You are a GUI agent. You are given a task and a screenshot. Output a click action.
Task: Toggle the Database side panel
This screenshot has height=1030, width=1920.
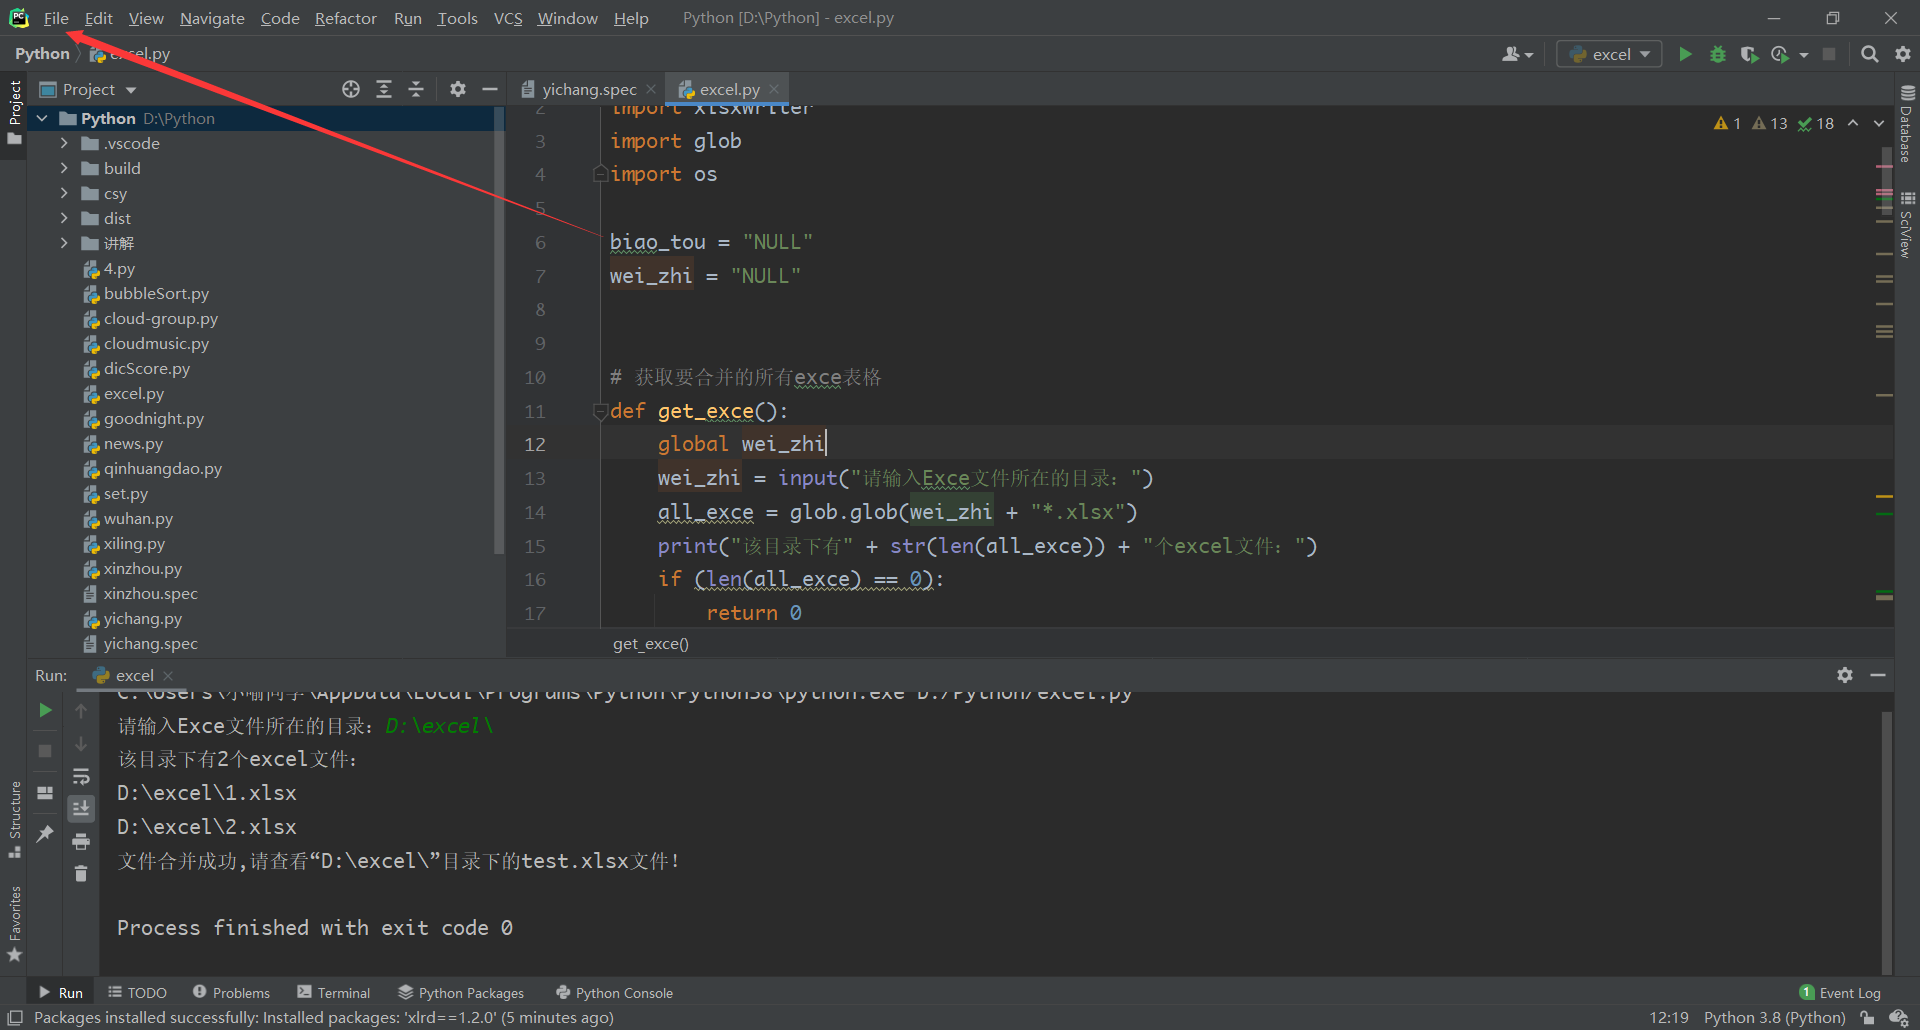[x=1906, y=123]
